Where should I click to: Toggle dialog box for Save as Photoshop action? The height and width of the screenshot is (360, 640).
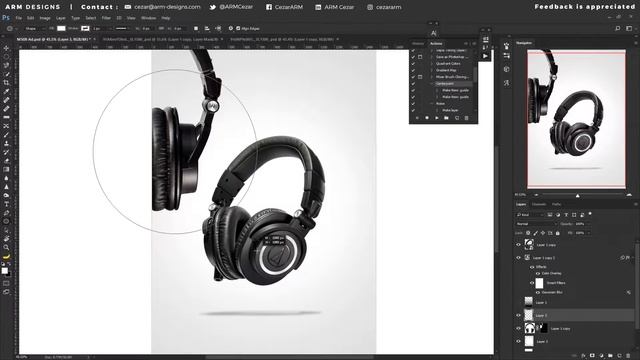pos(420,57)
